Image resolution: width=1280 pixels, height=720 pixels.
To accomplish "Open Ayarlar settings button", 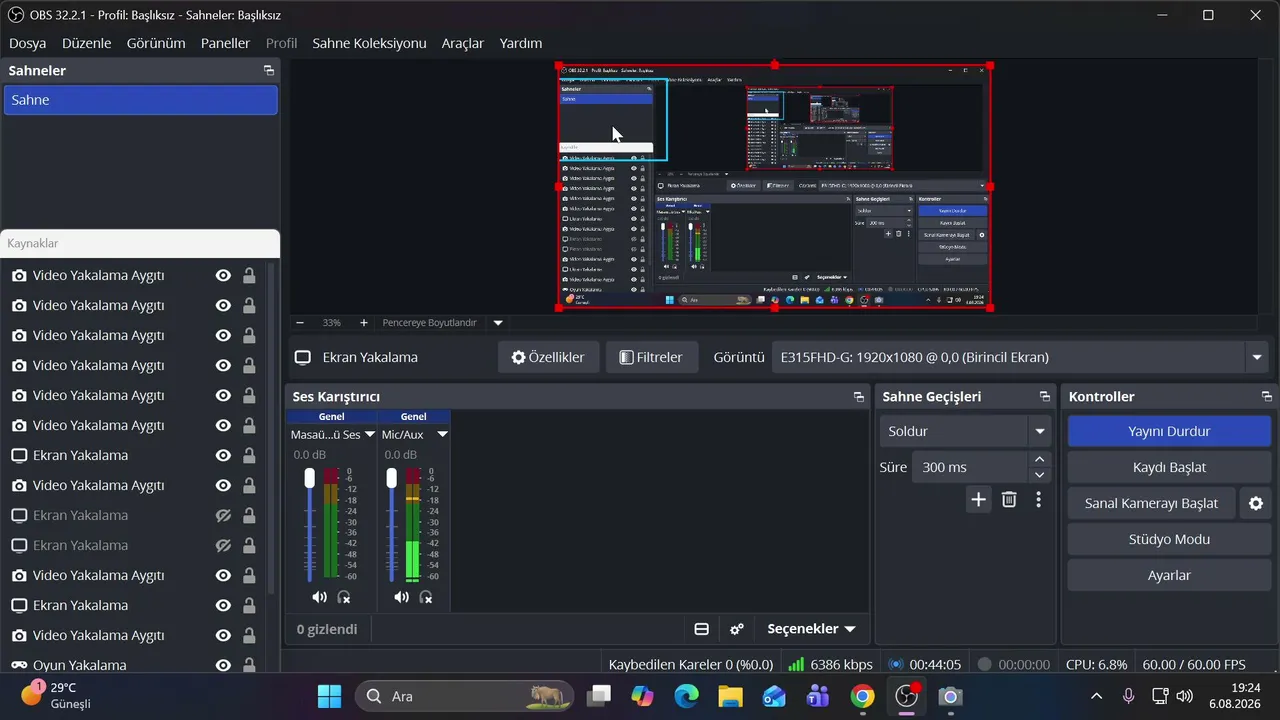I will (1169, 575).
